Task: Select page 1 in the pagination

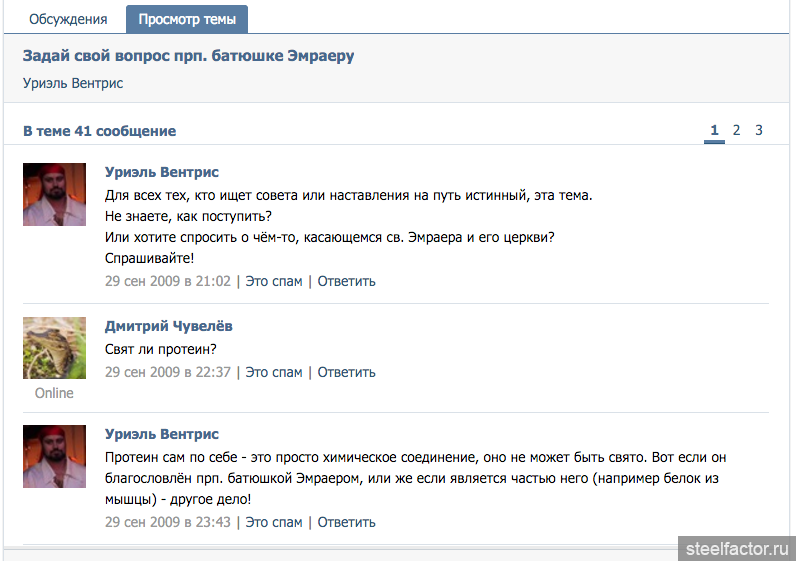Action: click(x=714, y=130)
